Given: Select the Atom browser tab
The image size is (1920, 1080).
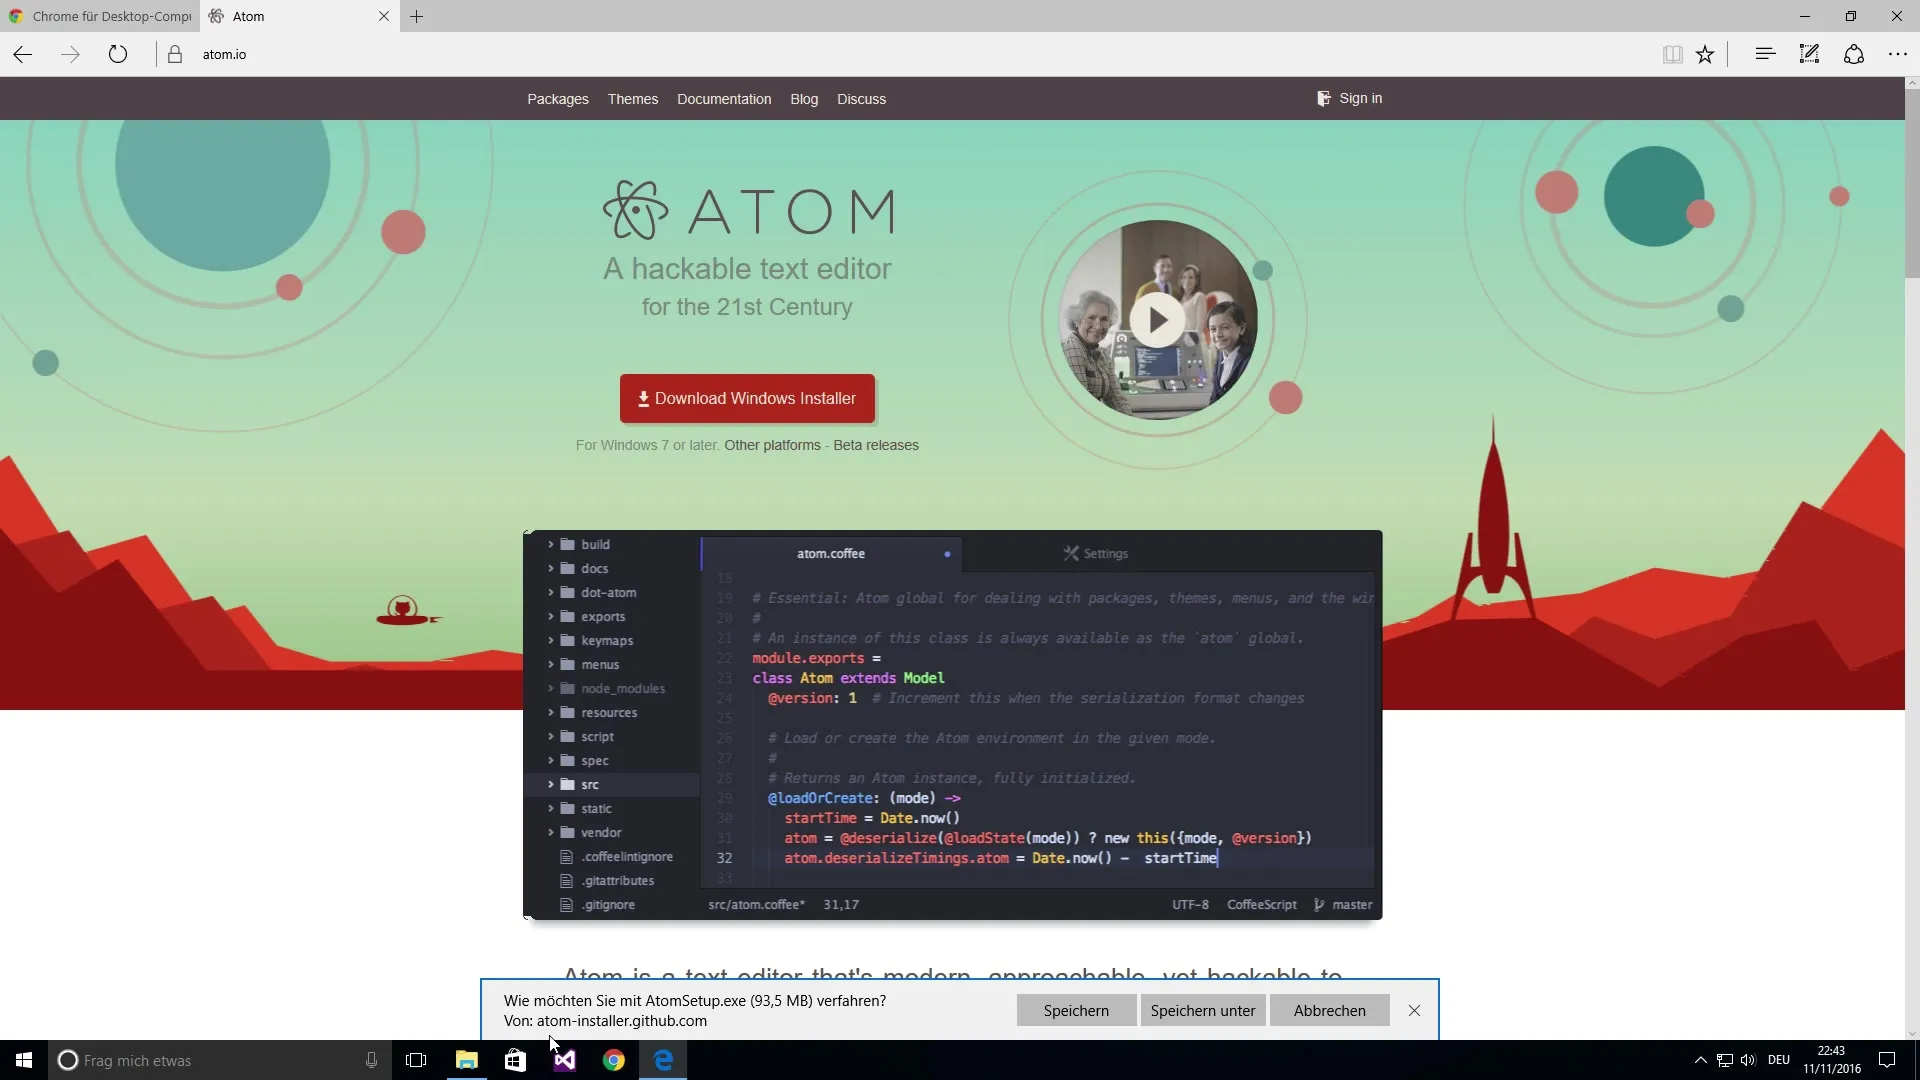Looking at the screenshot, I should (290, 16).
